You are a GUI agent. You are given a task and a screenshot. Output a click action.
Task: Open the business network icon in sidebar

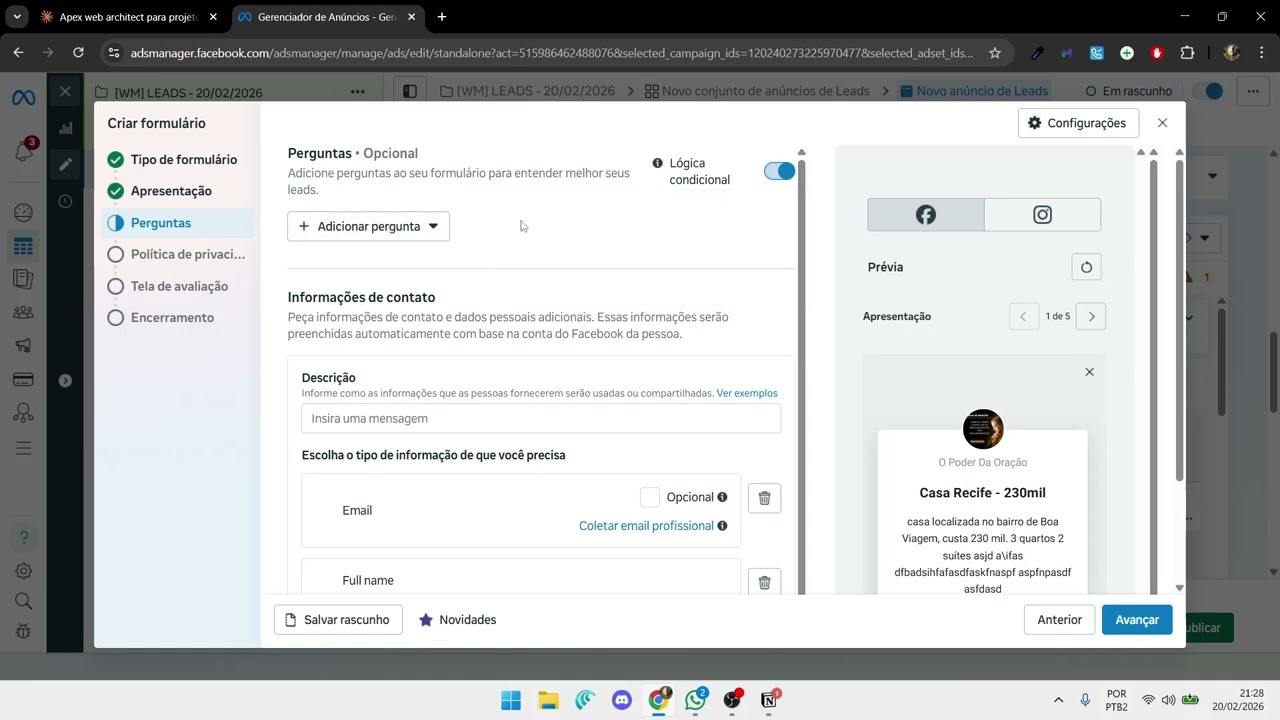[x=23, y=413]
